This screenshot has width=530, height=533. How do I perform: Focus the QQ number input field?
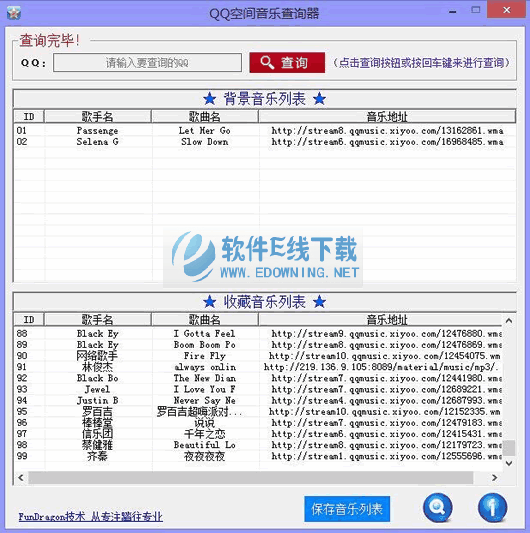click(148, 63)
